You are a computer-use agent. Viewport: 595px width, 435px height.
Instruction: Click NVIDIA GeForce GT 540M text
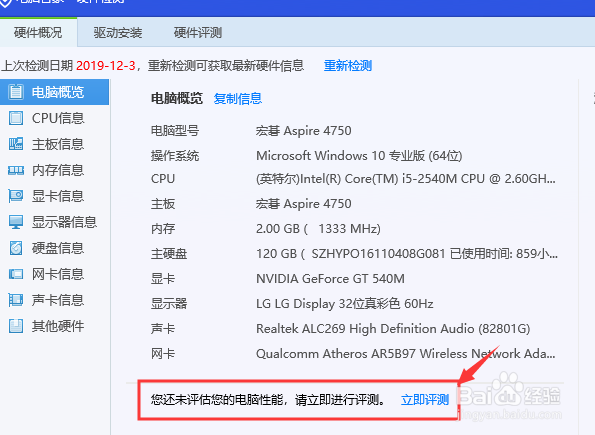click(330, 279)
